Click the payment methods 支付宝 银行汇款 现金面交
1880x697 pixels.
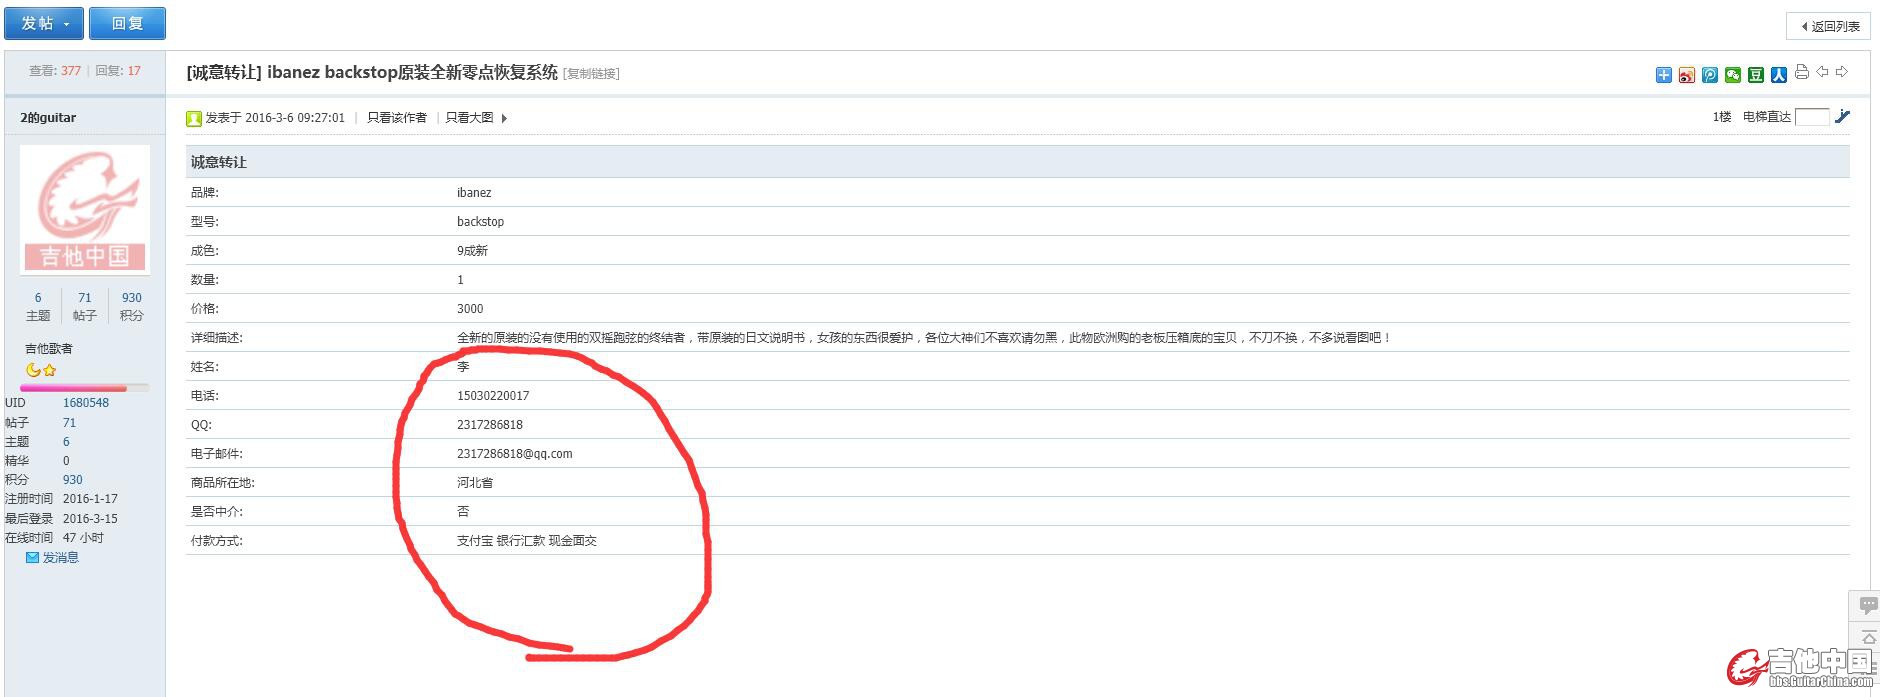[x=527, y=541]
